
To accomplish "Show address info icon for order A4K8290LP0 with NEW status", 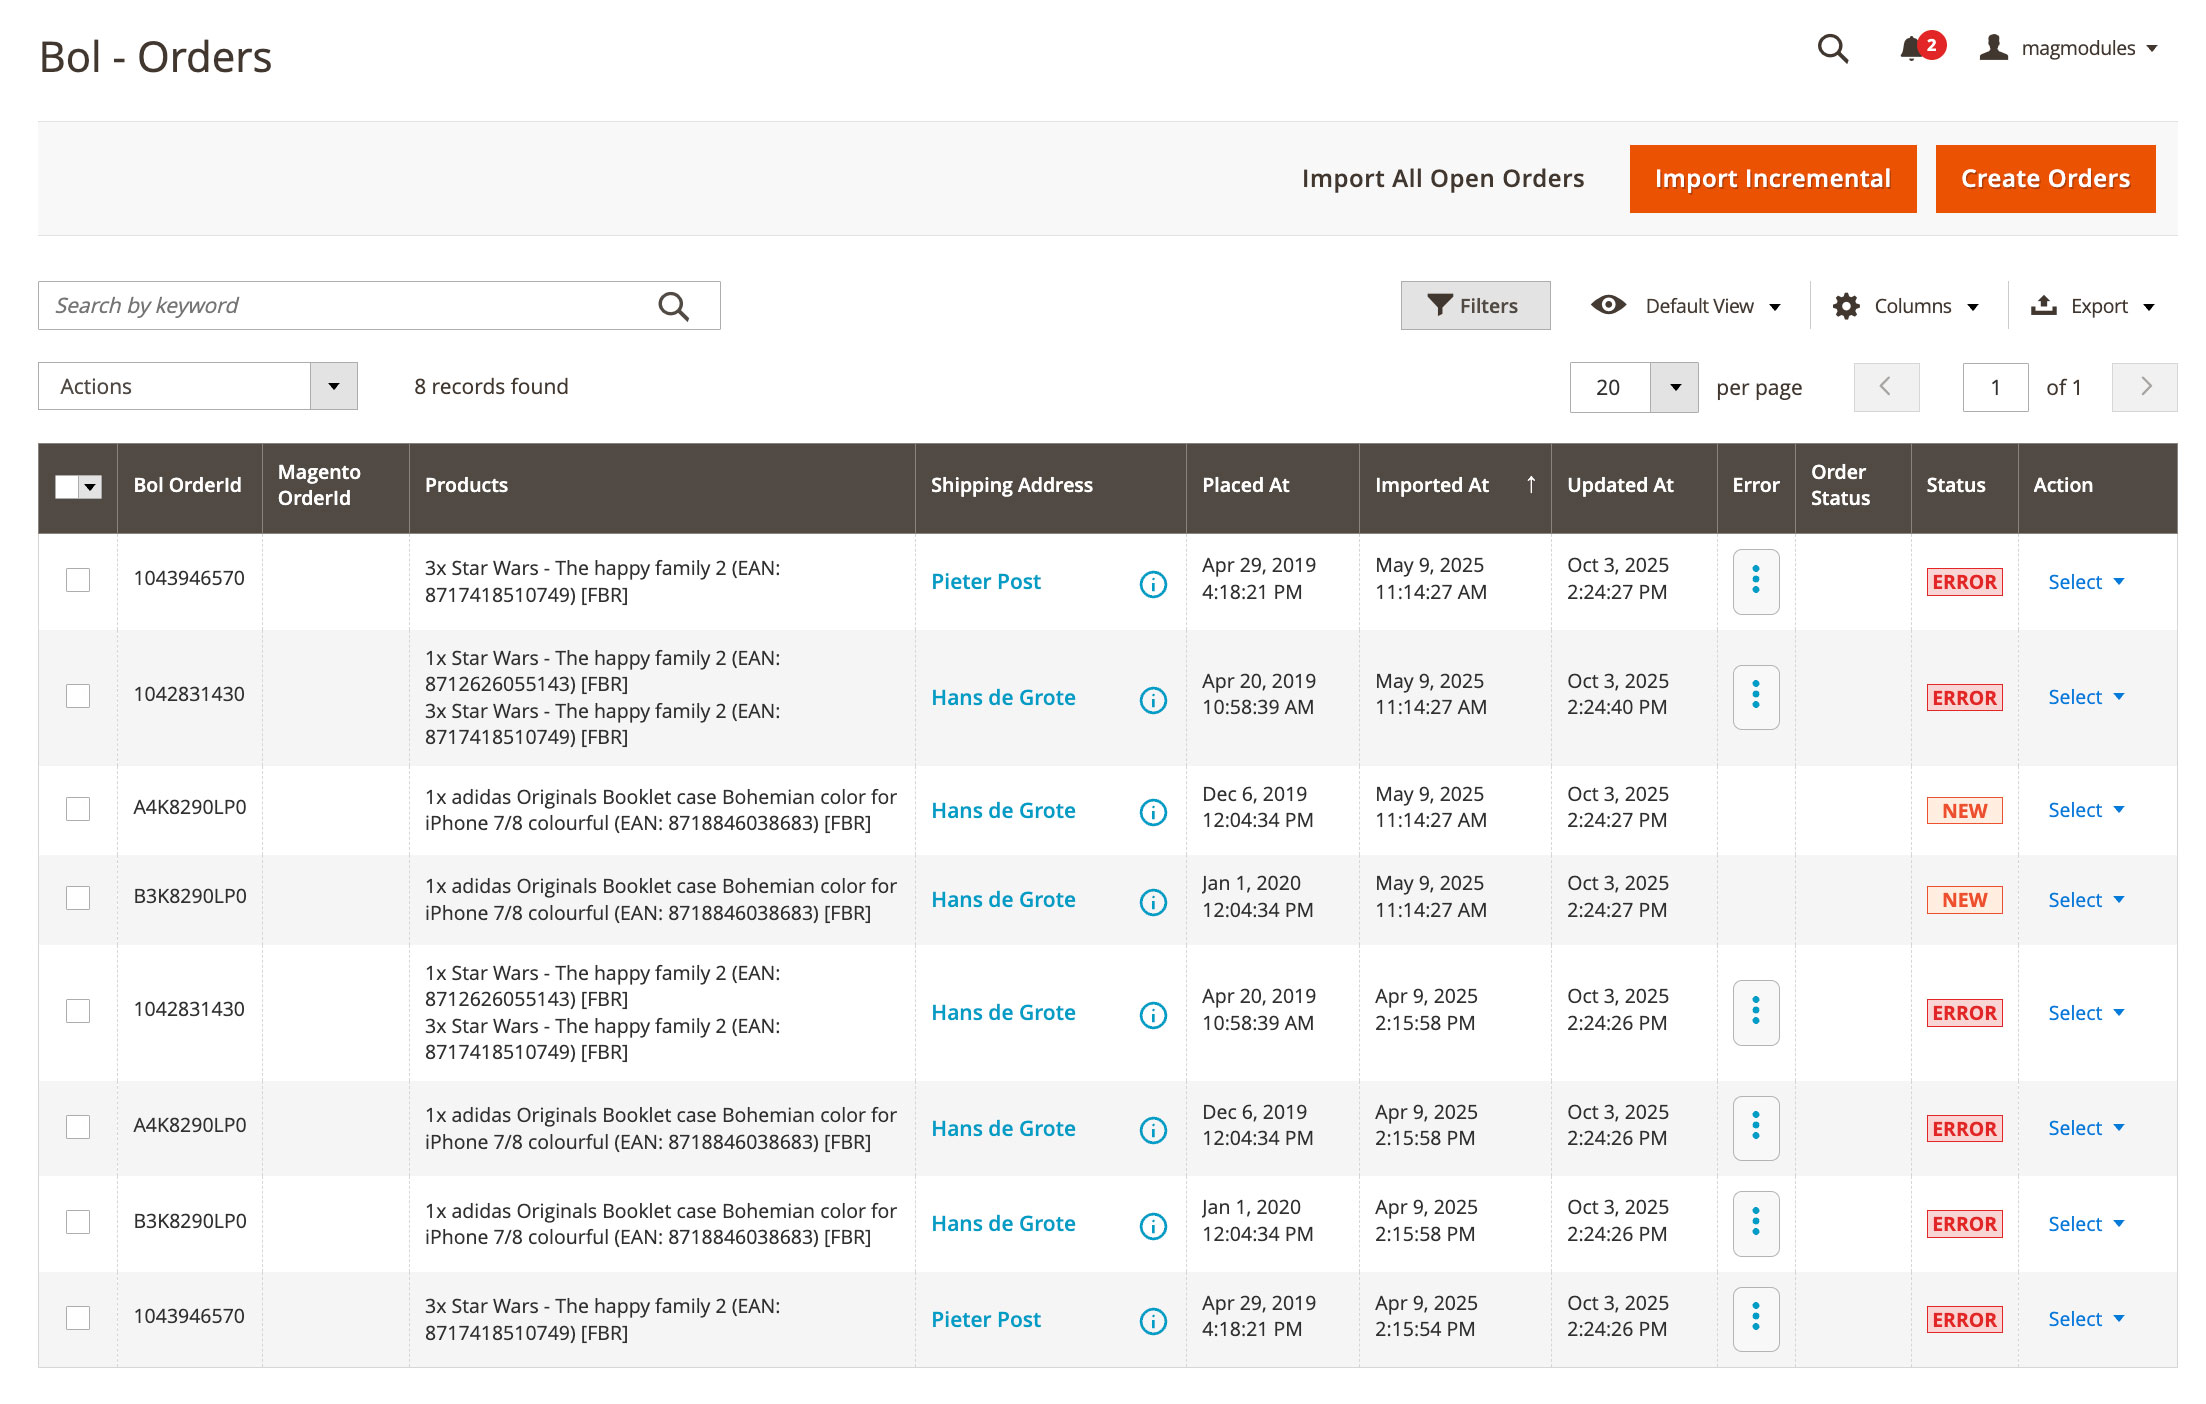I will pyautogui.click(x=1153, y=812).
